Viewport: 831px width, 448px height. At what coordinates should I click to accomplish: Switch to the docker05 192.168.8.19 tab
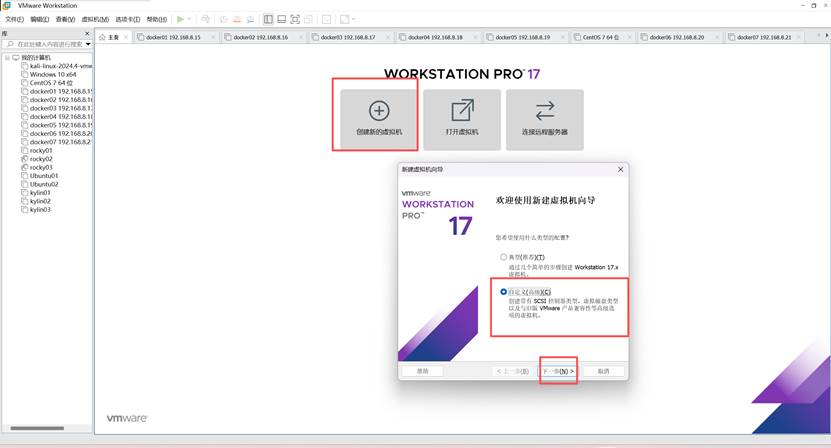click(x=523, y=37)
